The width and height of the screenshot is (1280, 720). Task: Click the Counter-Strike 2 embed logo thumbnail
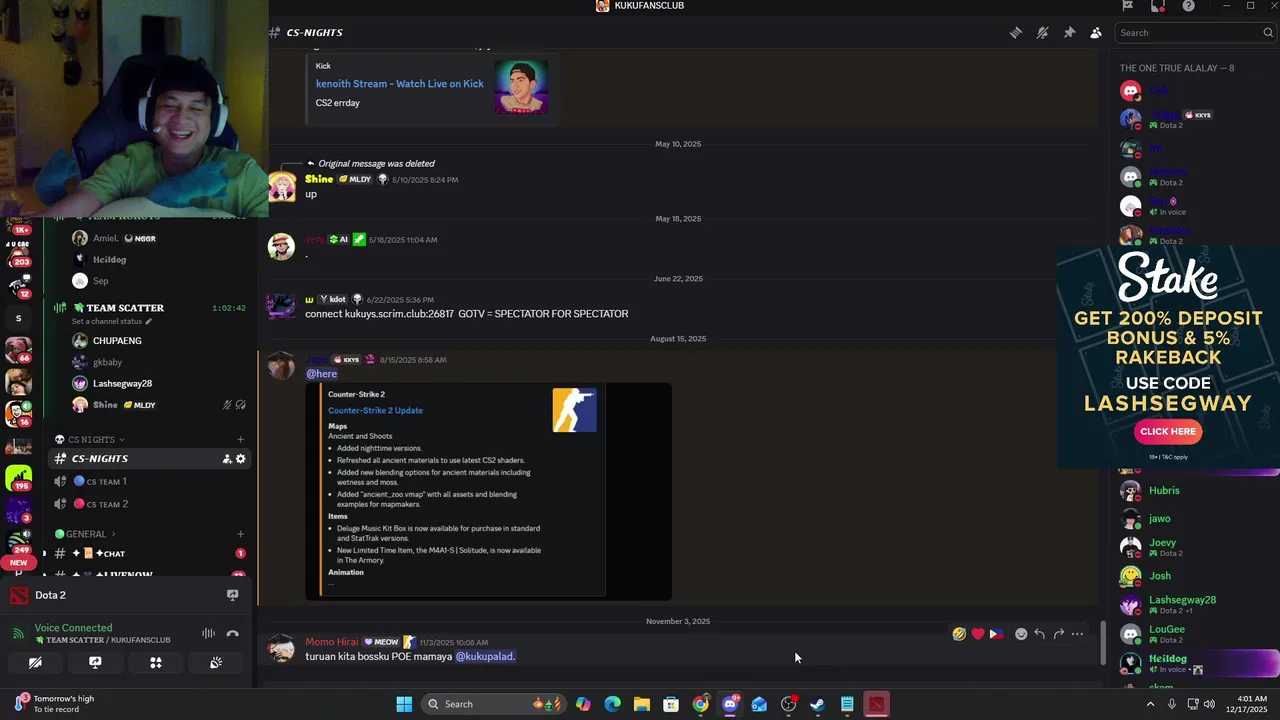tap(574, 410)
